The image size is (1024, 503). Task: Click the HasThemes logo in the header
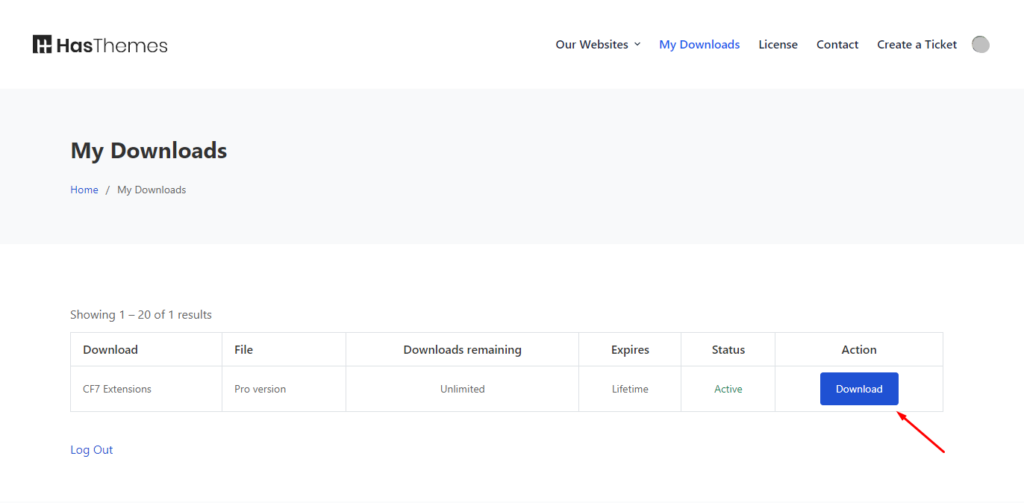click(x=100, y=45)
